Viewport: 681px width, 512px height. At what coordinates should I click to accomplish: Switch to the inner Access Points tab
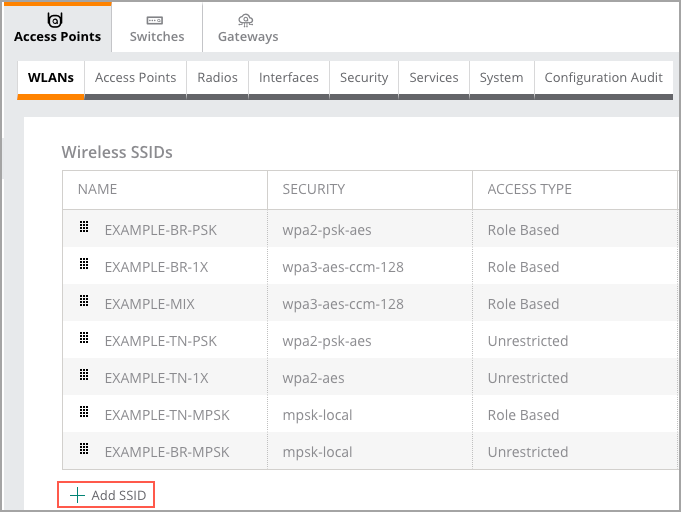(136, 77)
